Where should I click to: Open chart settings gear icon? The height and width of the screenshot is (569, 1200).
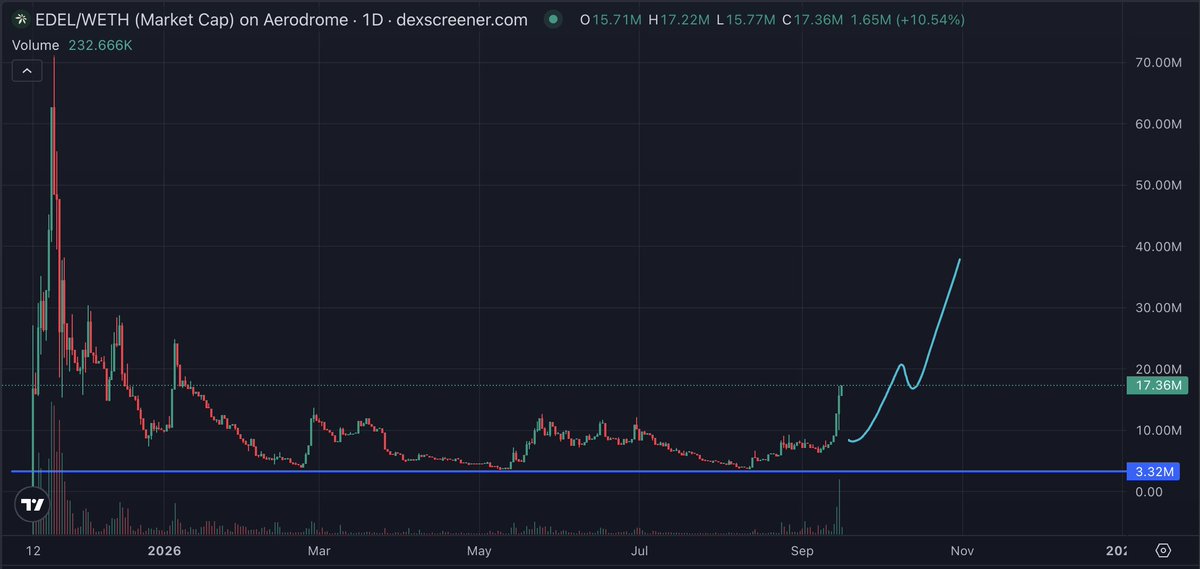[1163, 550]
